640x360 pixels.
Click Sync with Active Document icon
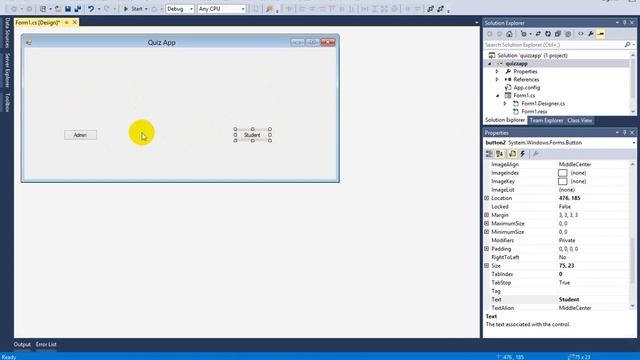538,34
